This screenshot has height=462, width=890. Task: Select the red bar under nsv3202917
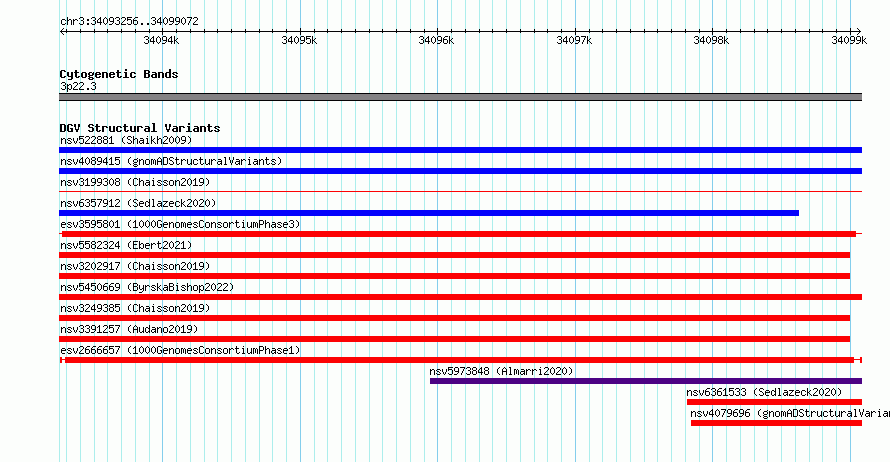pyautogui.click(x=455, y=276)
